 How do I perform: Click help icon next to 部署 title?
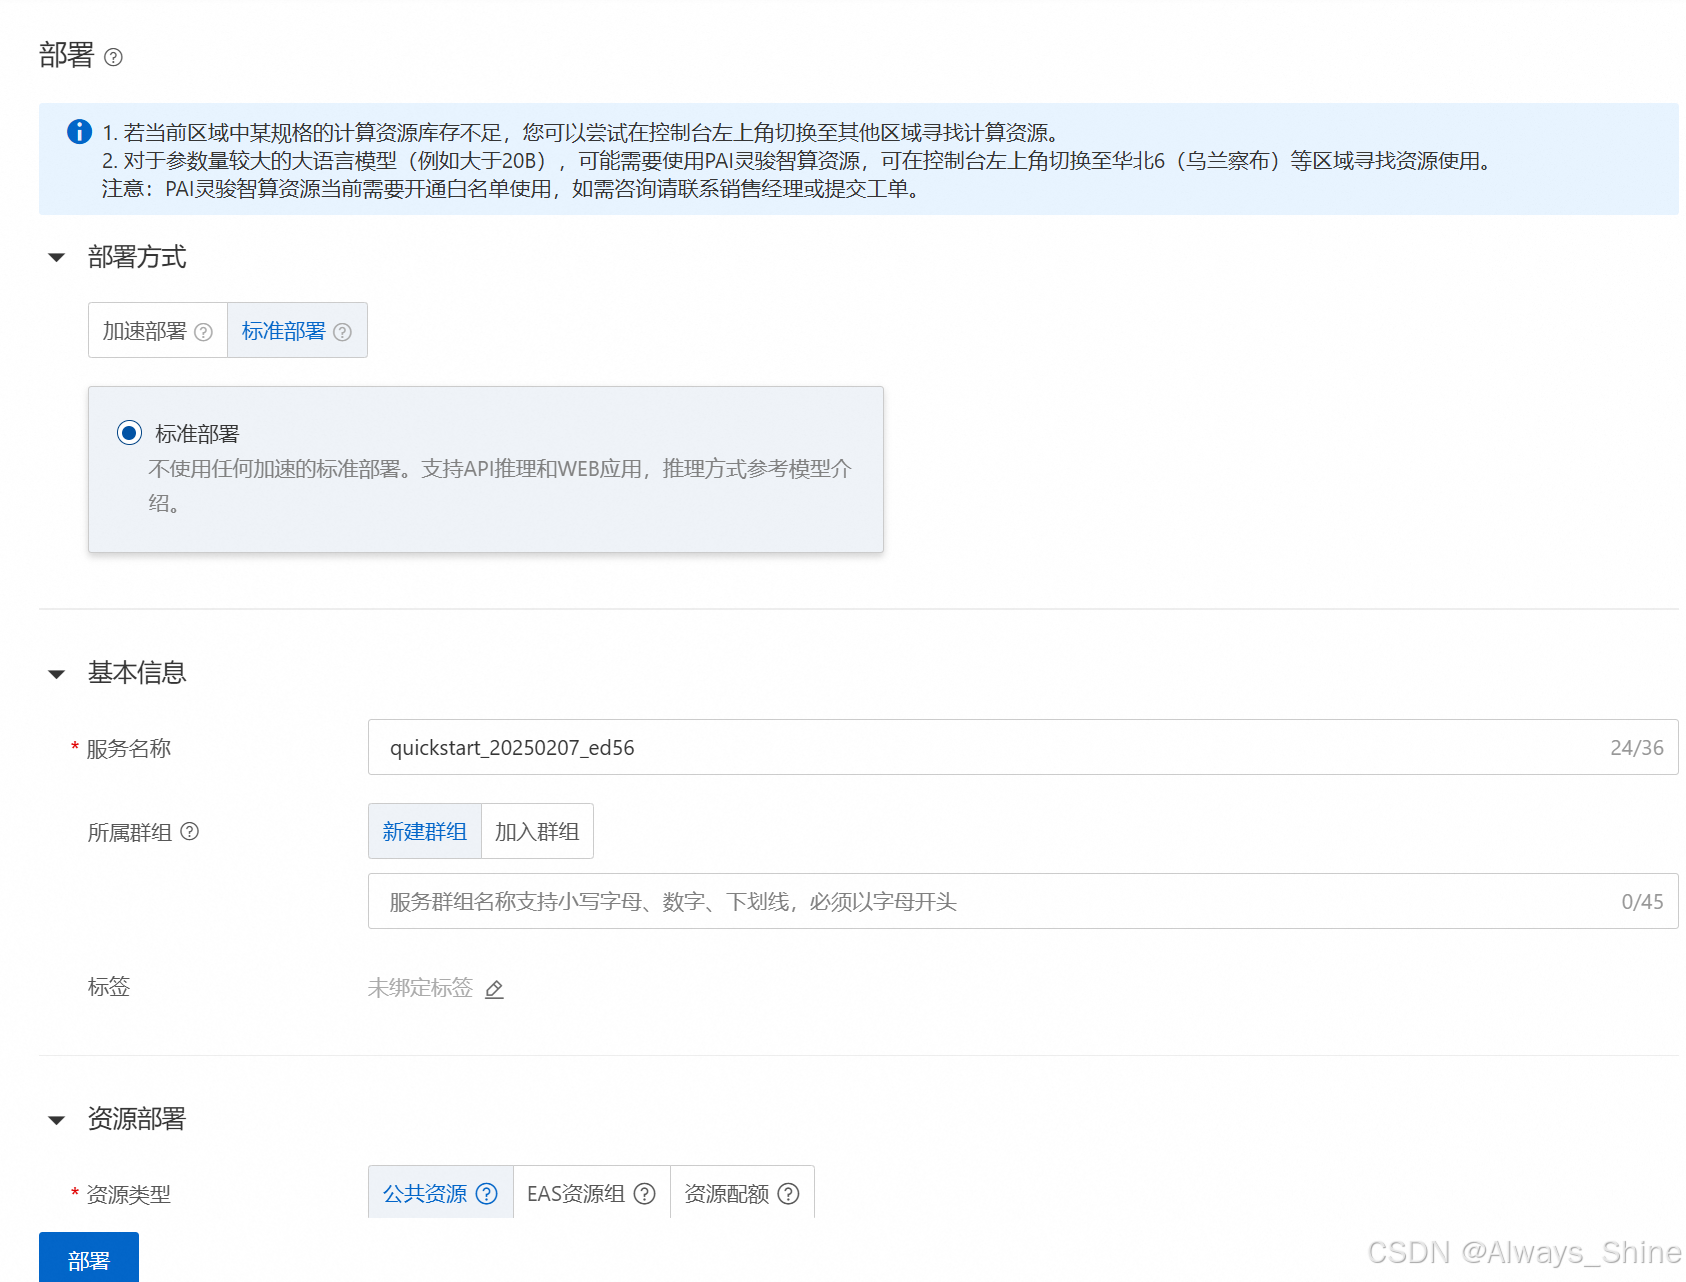tap(113, 57)
